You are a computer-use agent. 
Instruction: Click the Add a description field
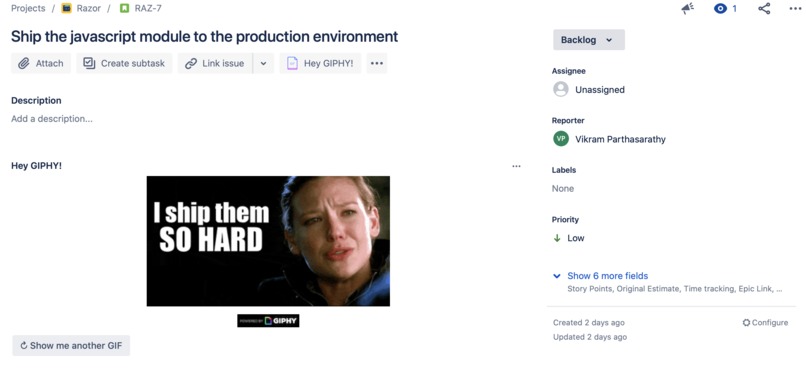click(x=52, y=119)
